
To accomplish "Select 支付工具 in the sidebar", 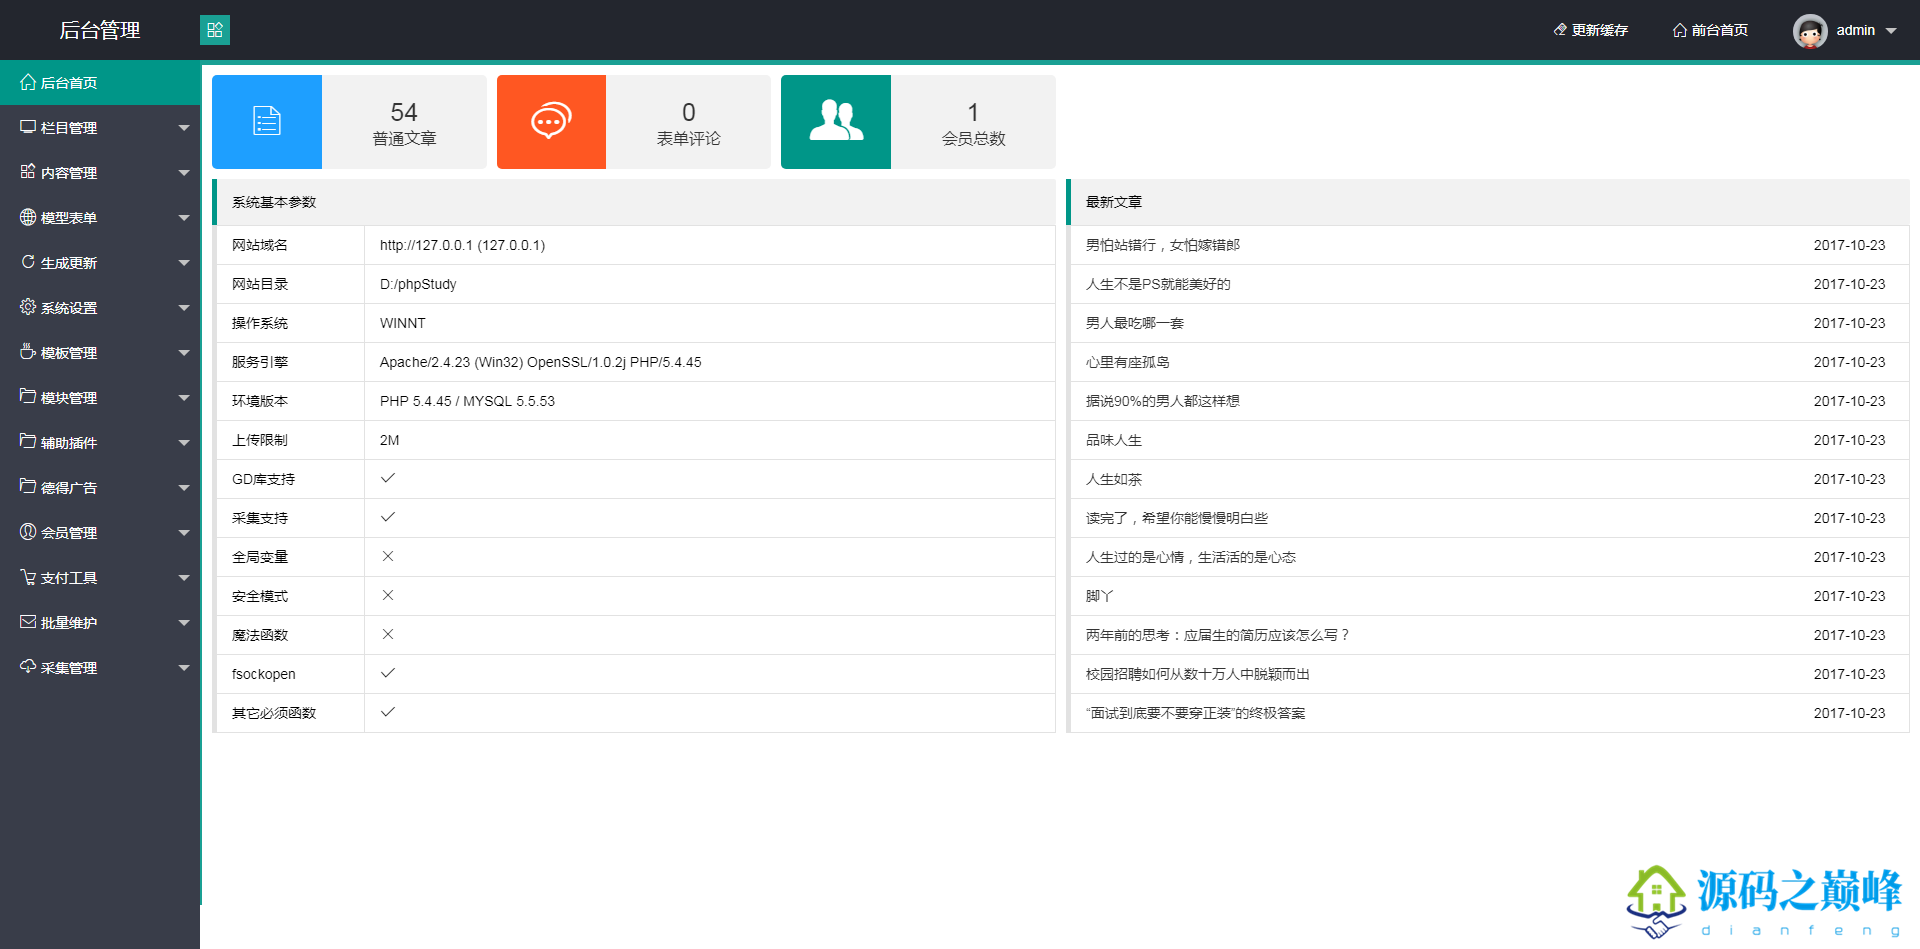I will (x=100, y=578).
